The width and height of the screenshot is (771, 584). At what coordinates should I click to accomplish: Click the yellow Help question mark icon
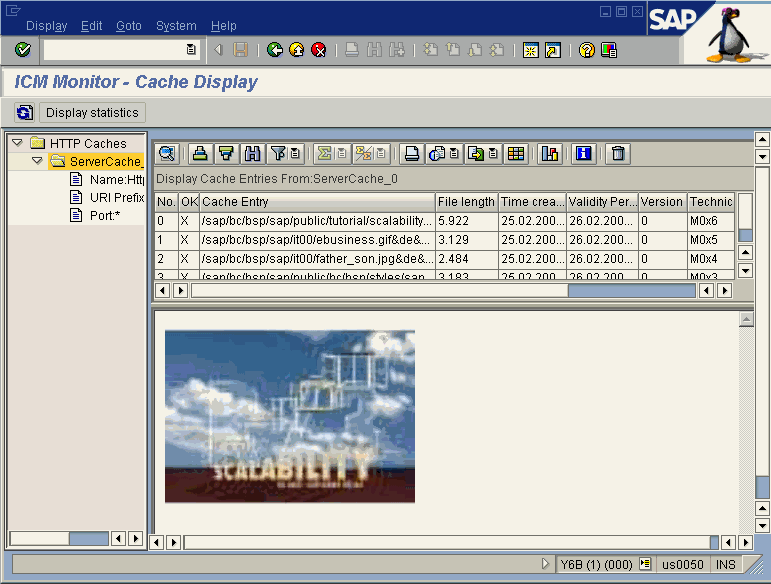(x=587, y=49)
